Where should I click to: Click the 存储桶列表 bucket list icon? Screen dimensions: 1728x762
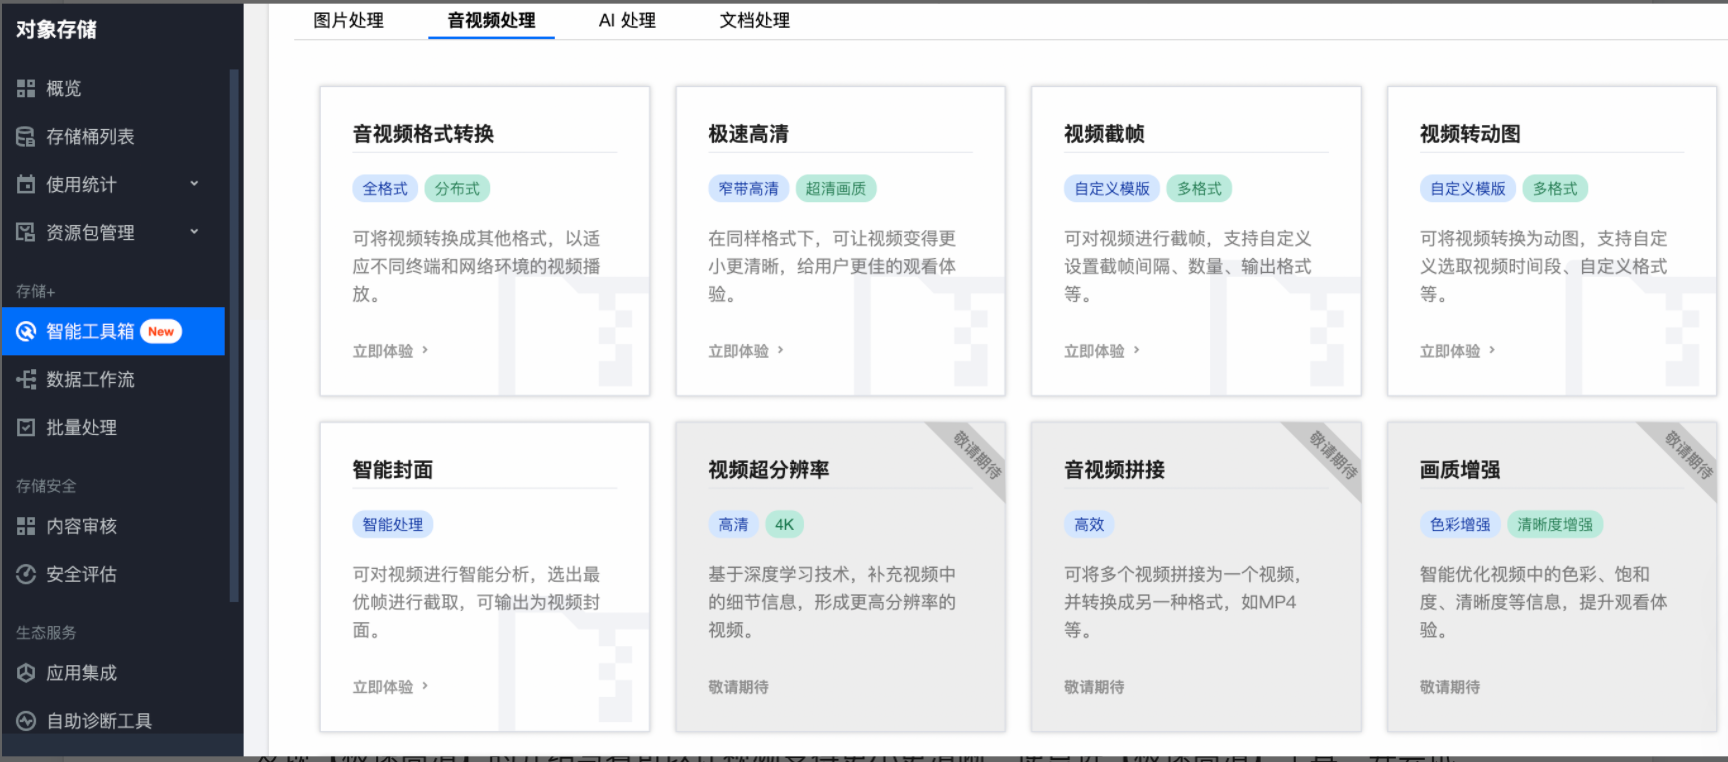(x=26, y=137)
